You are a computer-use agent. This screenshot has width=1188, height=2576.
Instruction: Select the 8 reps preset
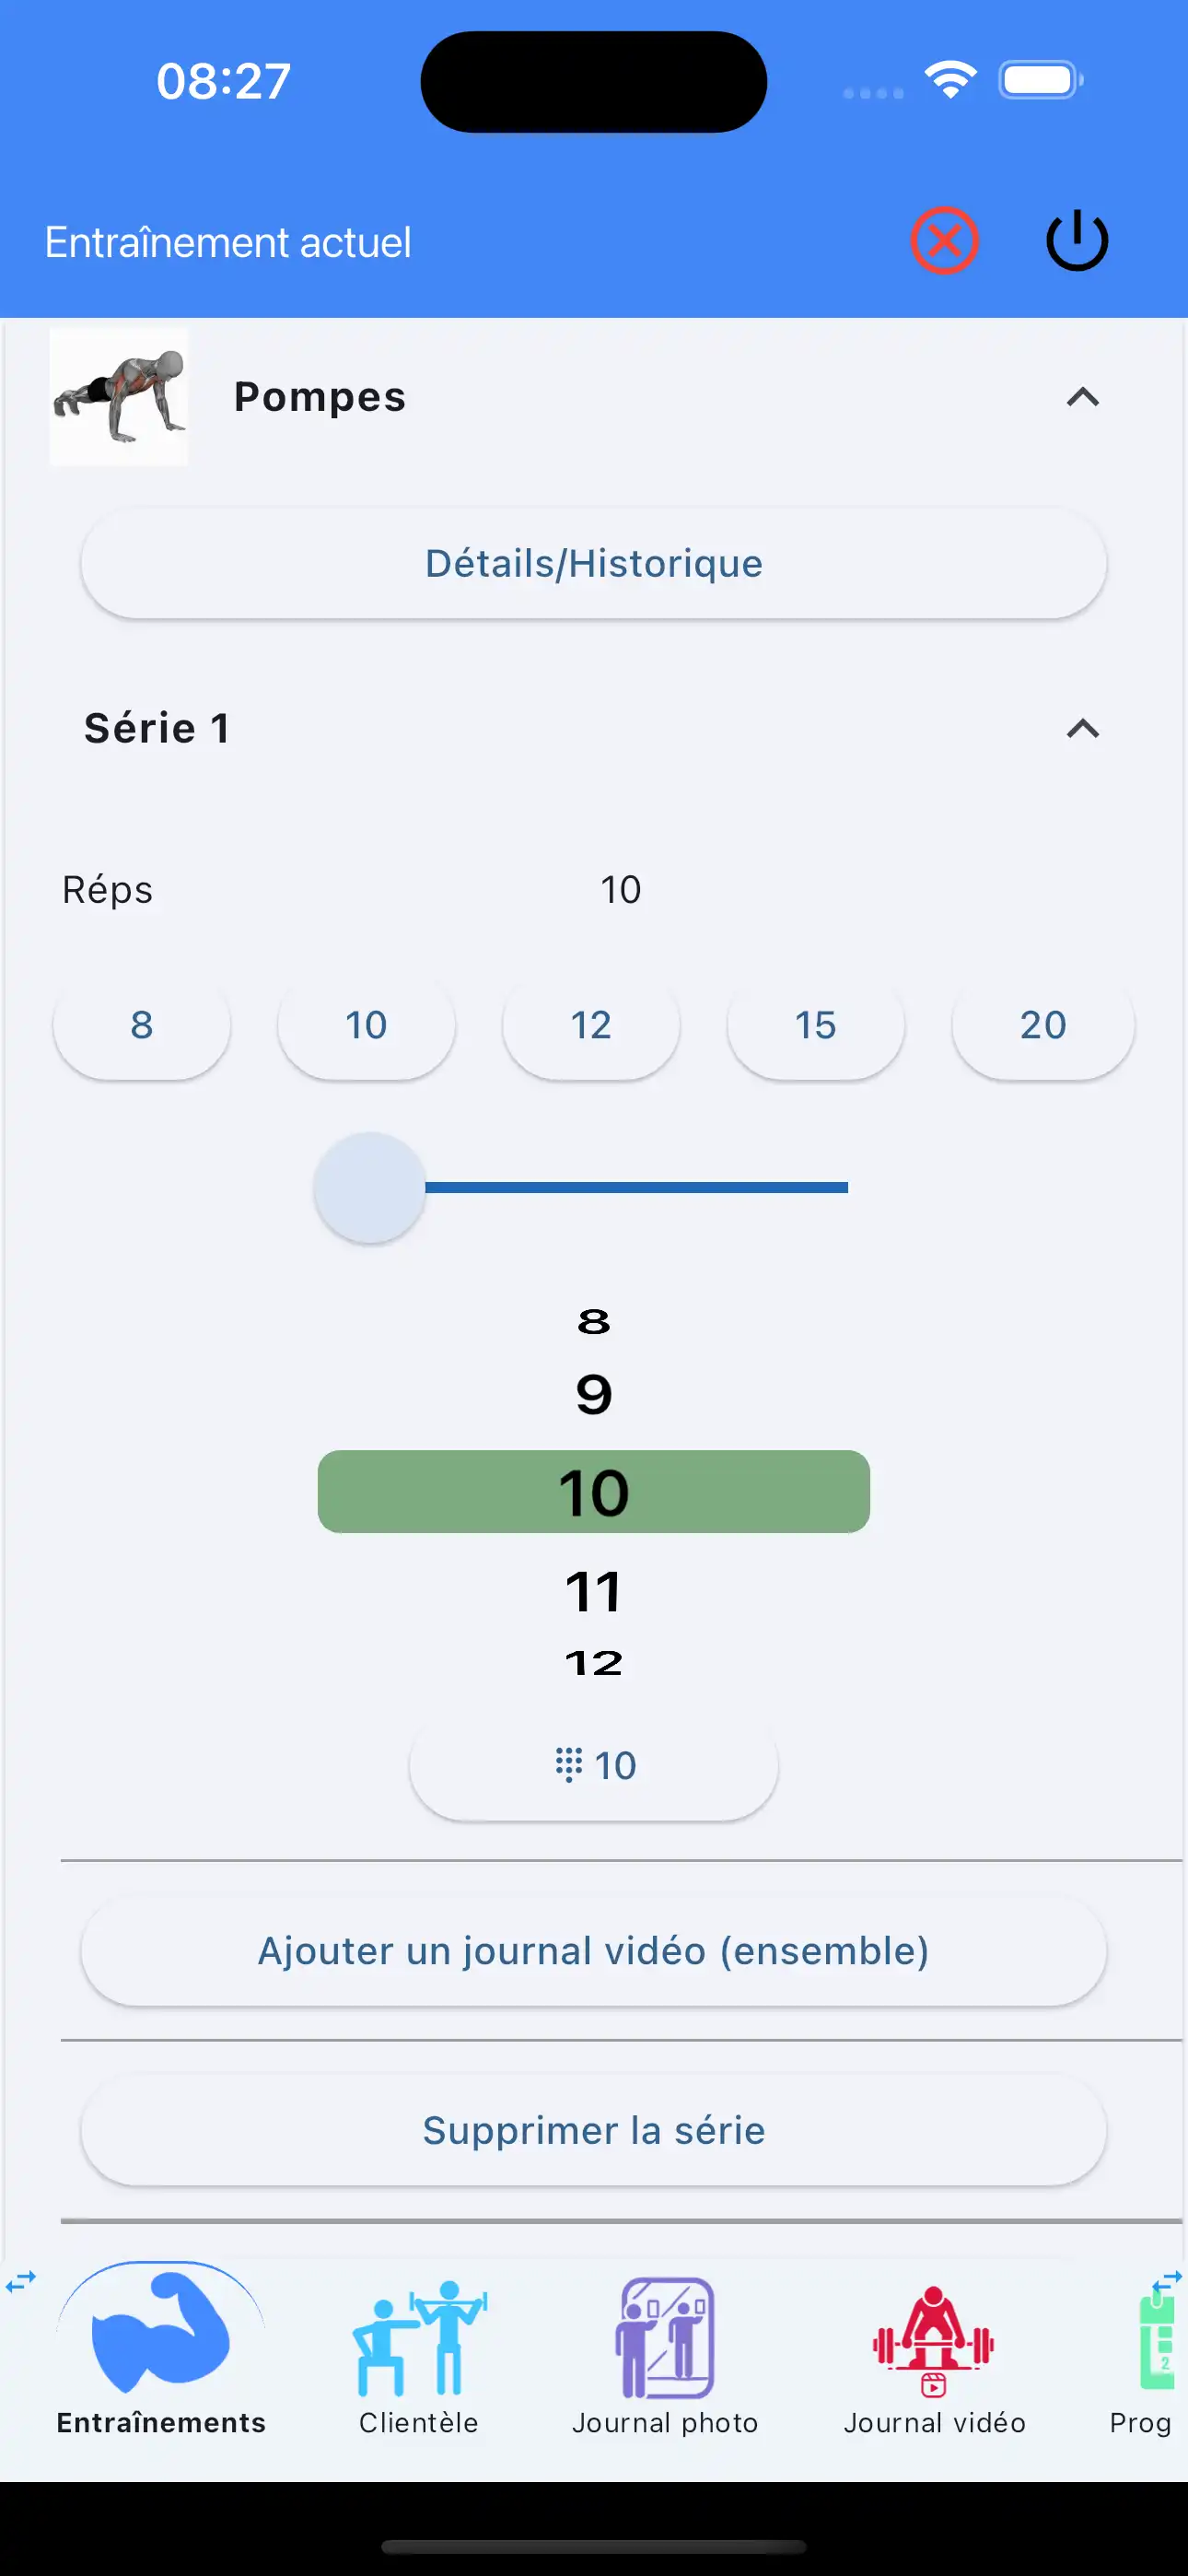141,1025
